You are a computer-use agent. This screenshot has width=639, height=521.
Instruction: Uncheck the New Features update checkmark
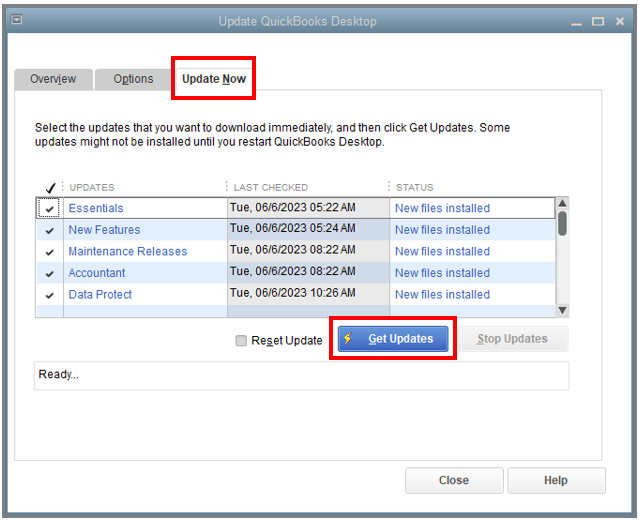(x=49, y=231)
